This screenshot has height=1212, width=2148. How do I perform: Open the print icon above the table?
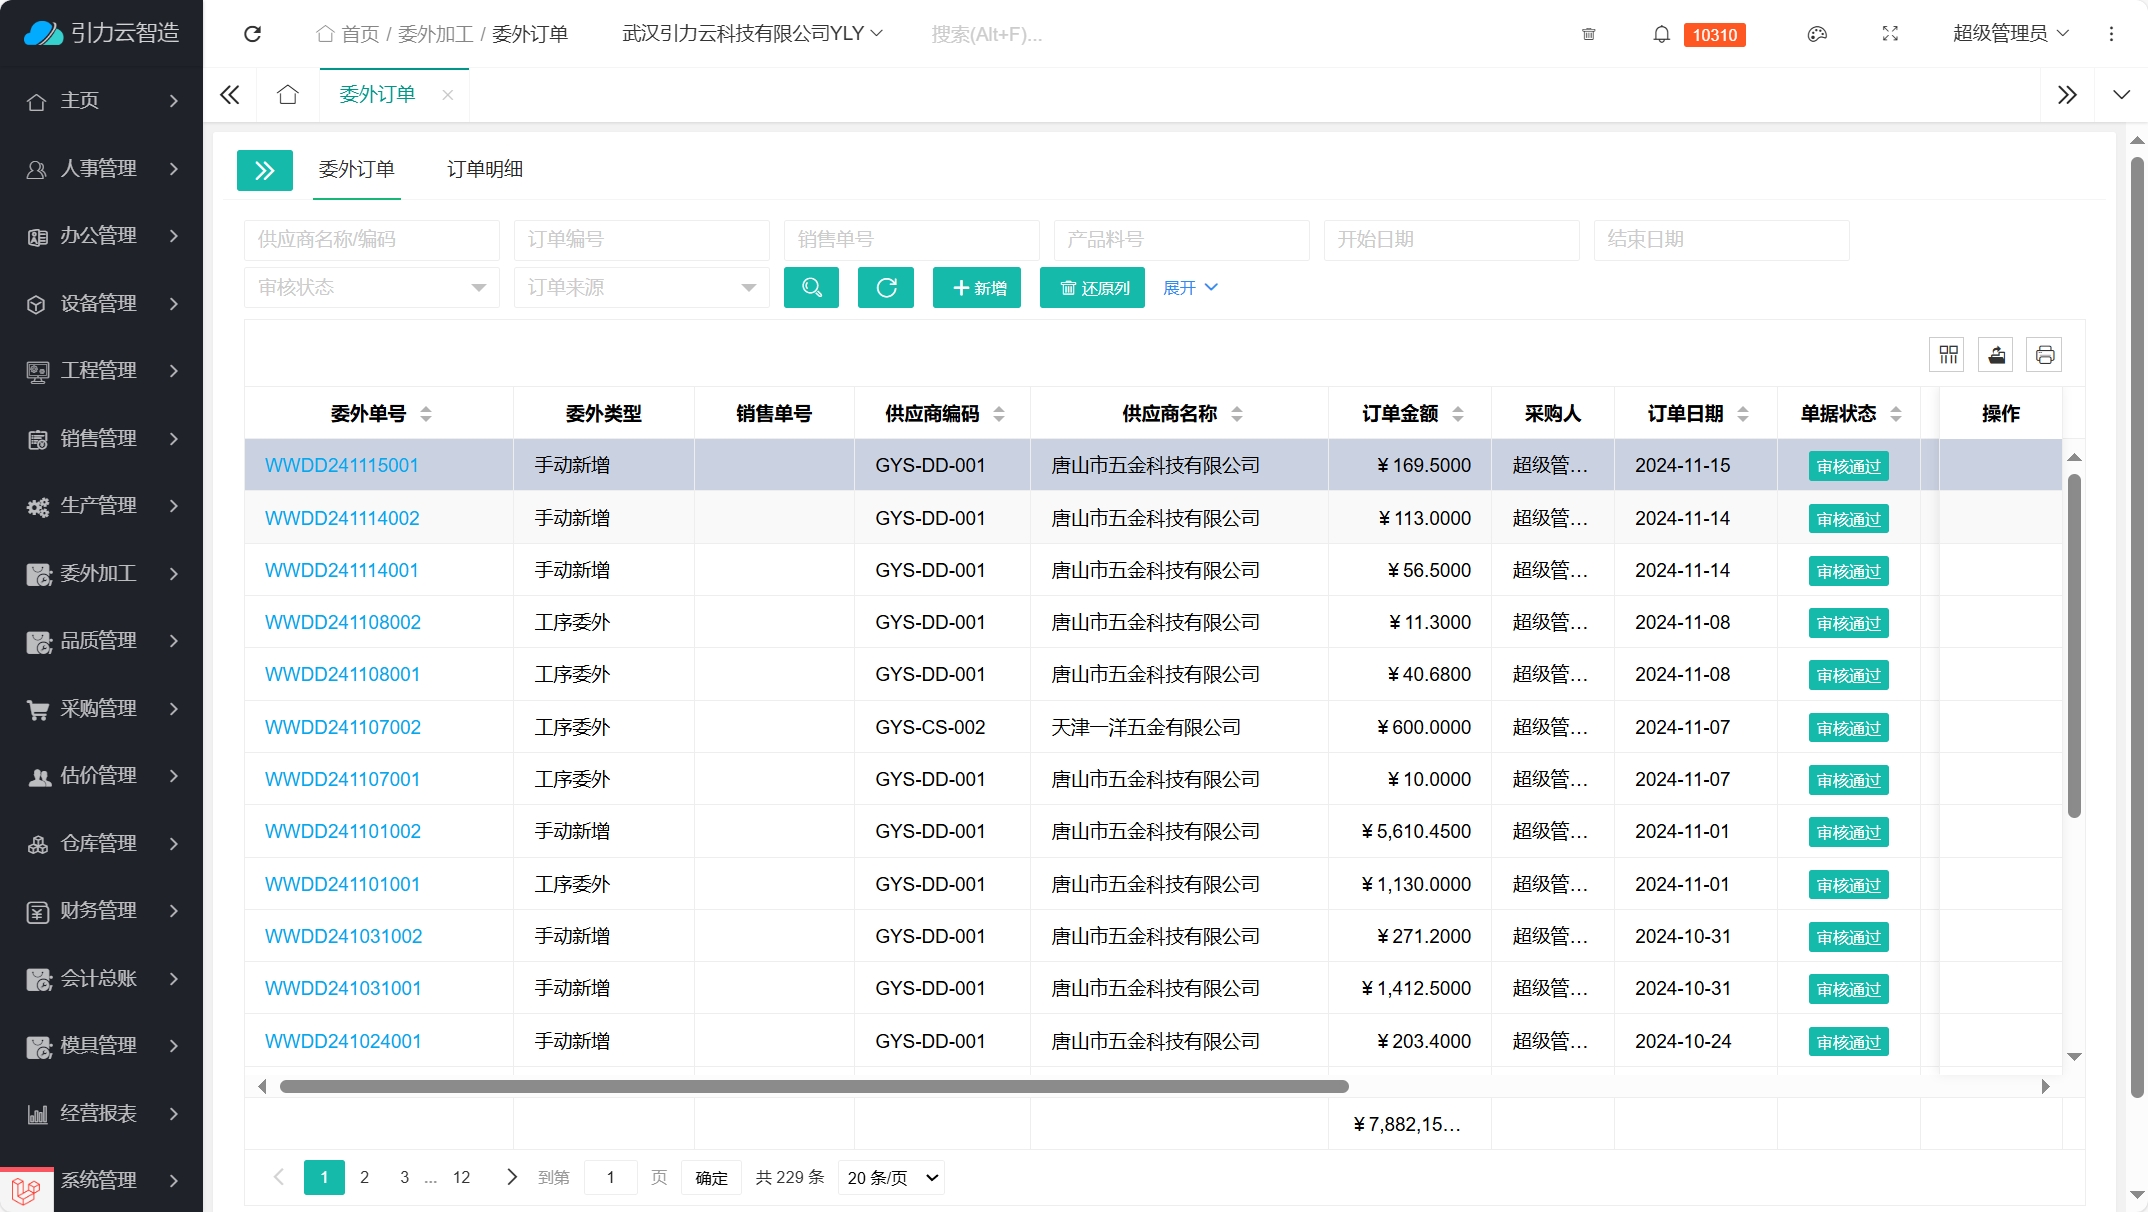[2044, 354]
